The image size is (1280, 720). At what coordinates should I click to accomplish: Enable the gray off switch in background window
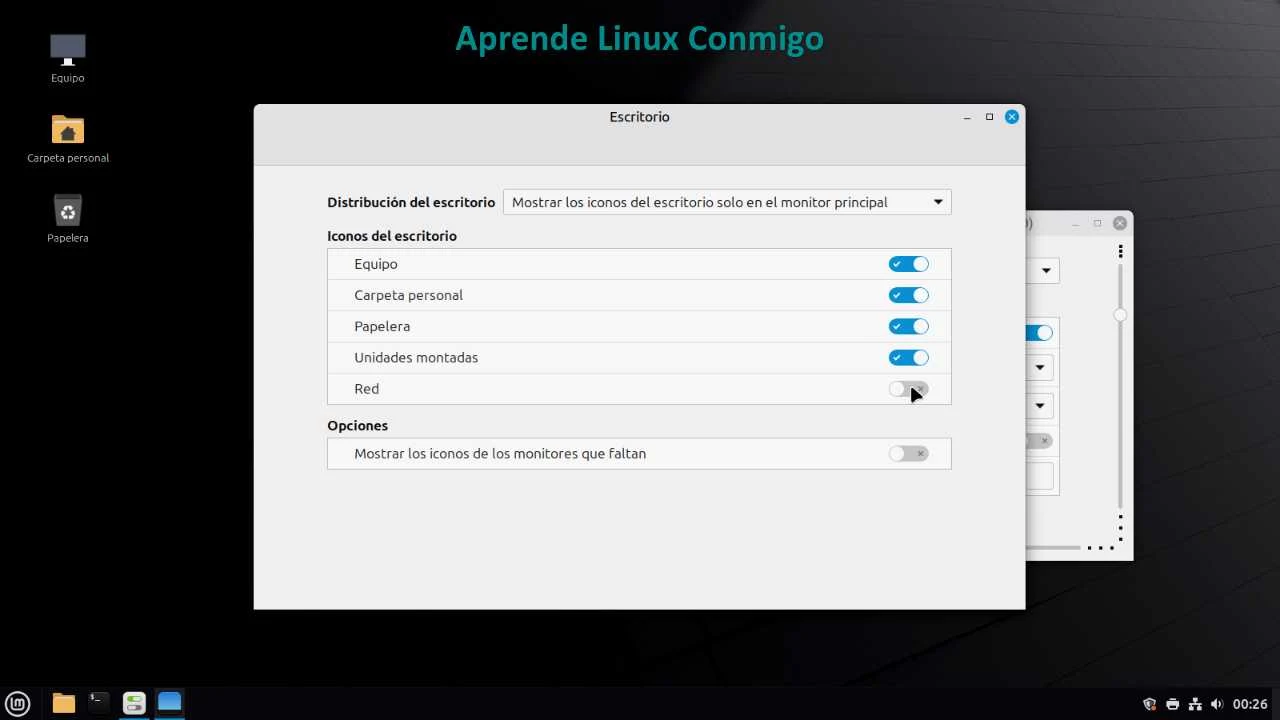[x=1039, y=441]
